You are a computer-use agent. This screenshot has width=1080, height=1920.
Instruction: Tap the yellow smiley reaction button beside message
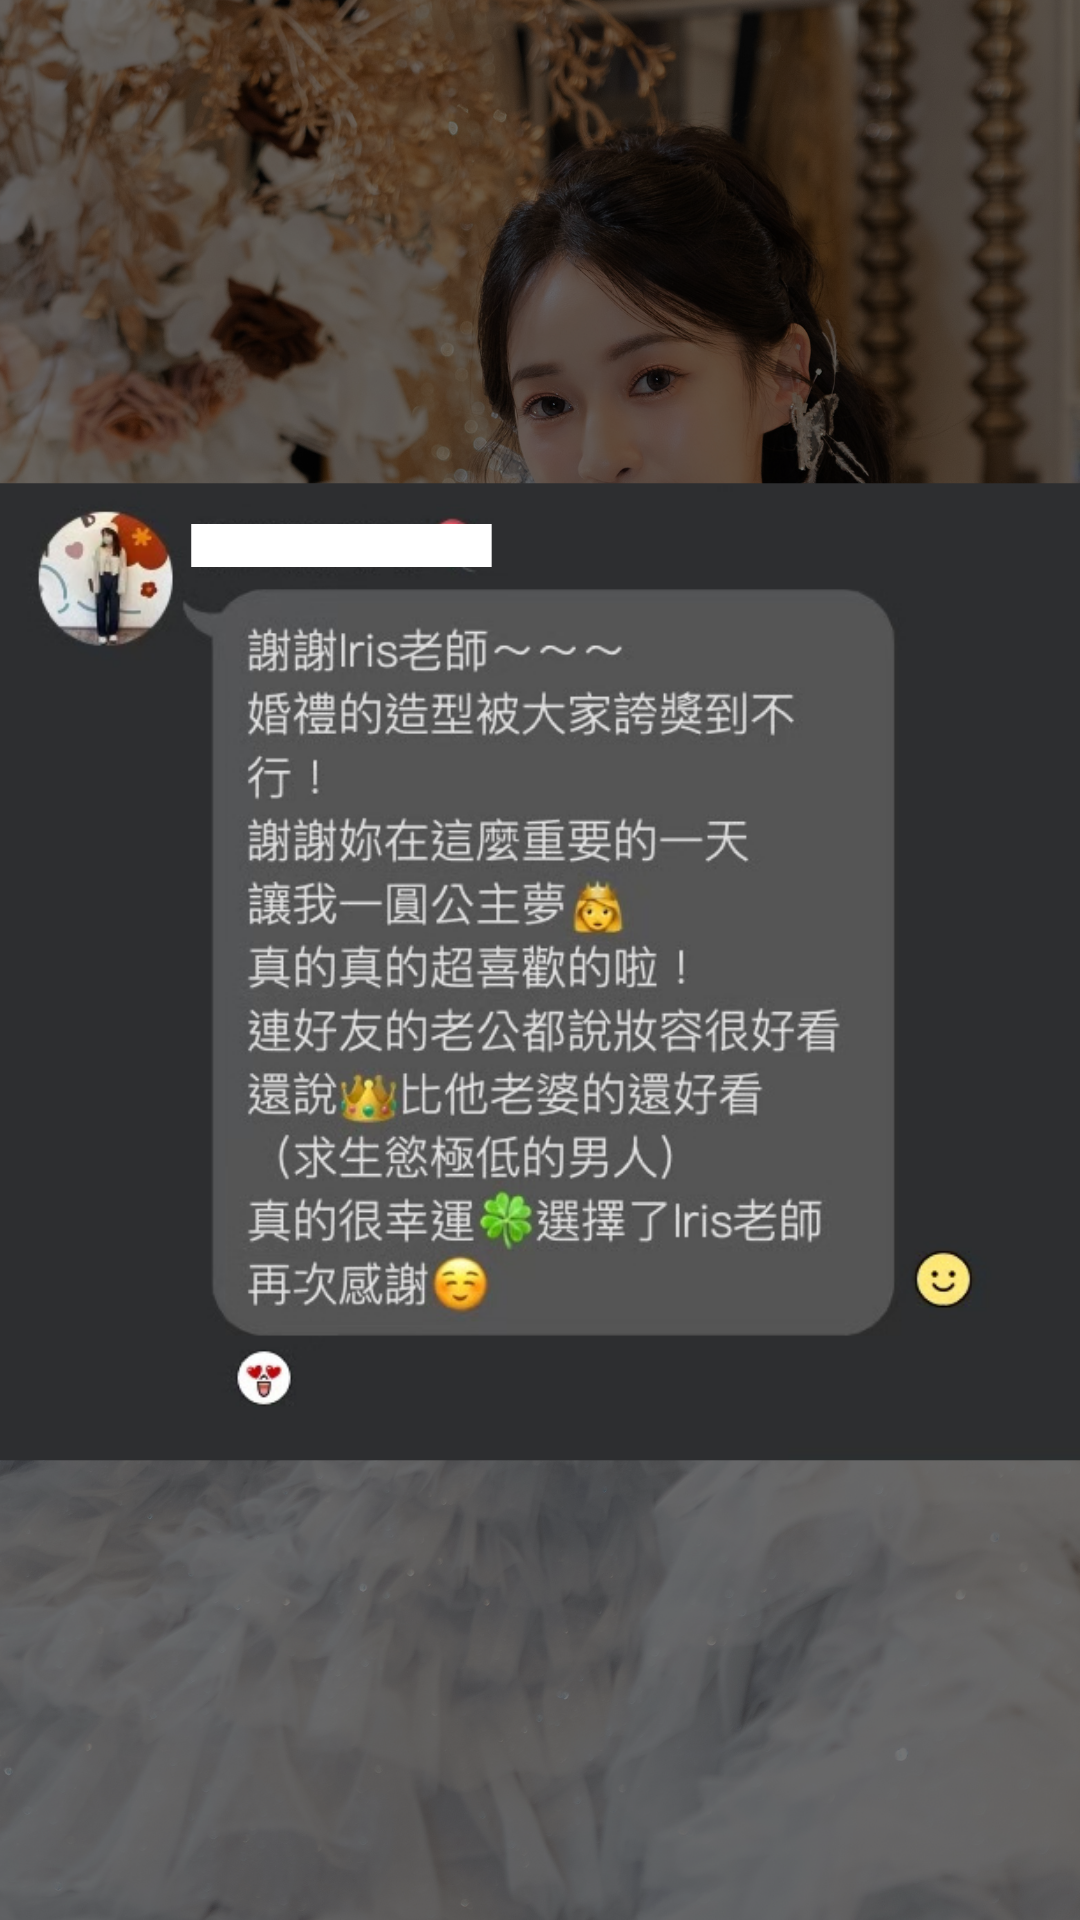pyautogui.click(x=943, y=1279)
